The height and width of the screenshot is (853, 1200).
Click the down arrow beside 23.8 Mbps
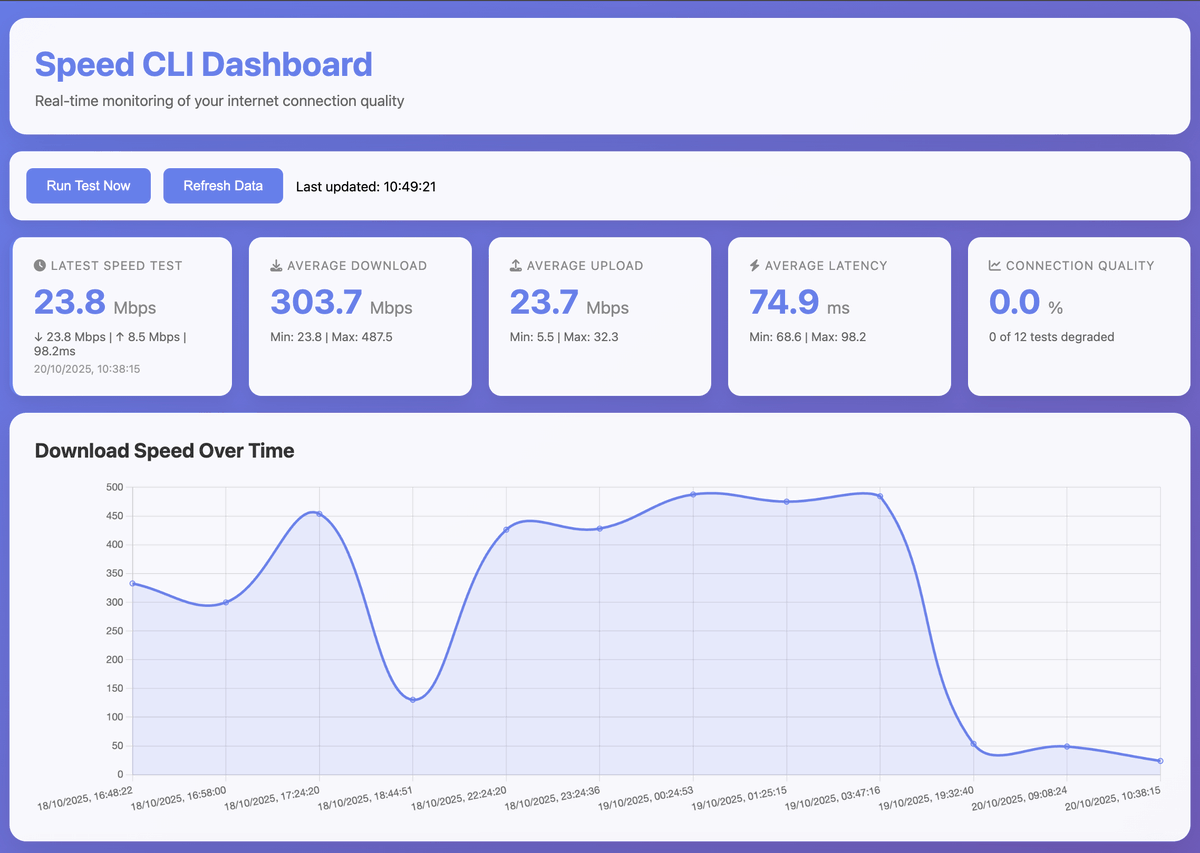pyautogui.click(x=37, y=337)
